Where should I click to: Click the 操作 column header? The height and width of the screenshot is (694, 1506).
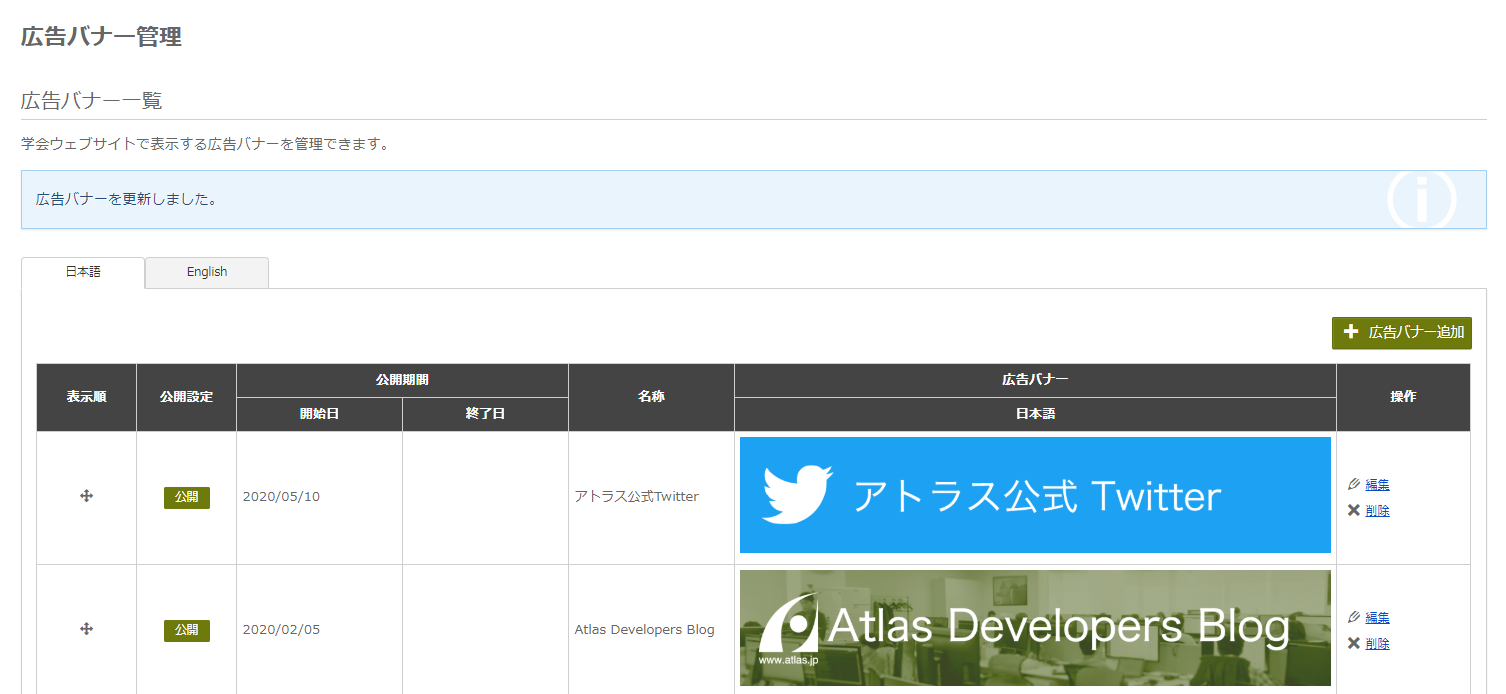point(1403,397)
